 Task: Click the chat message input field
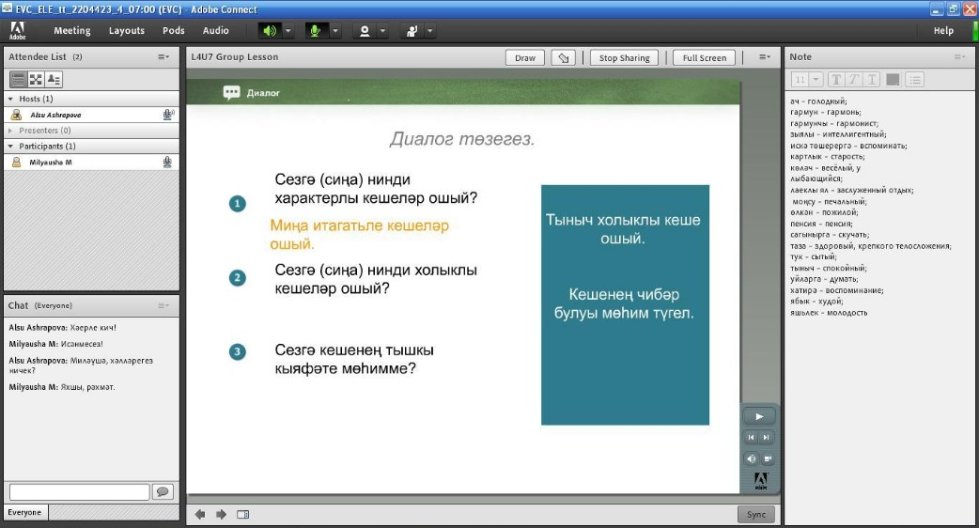click(79, 491)
